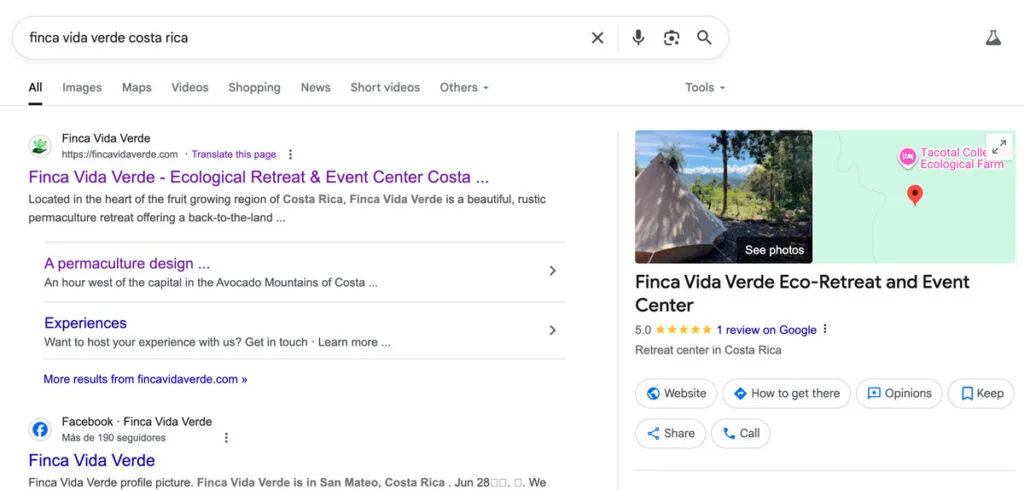This screenshot has height=490, width=1024.
Task: Click the Más de 190 seguidores text
Action: point(114,438)
